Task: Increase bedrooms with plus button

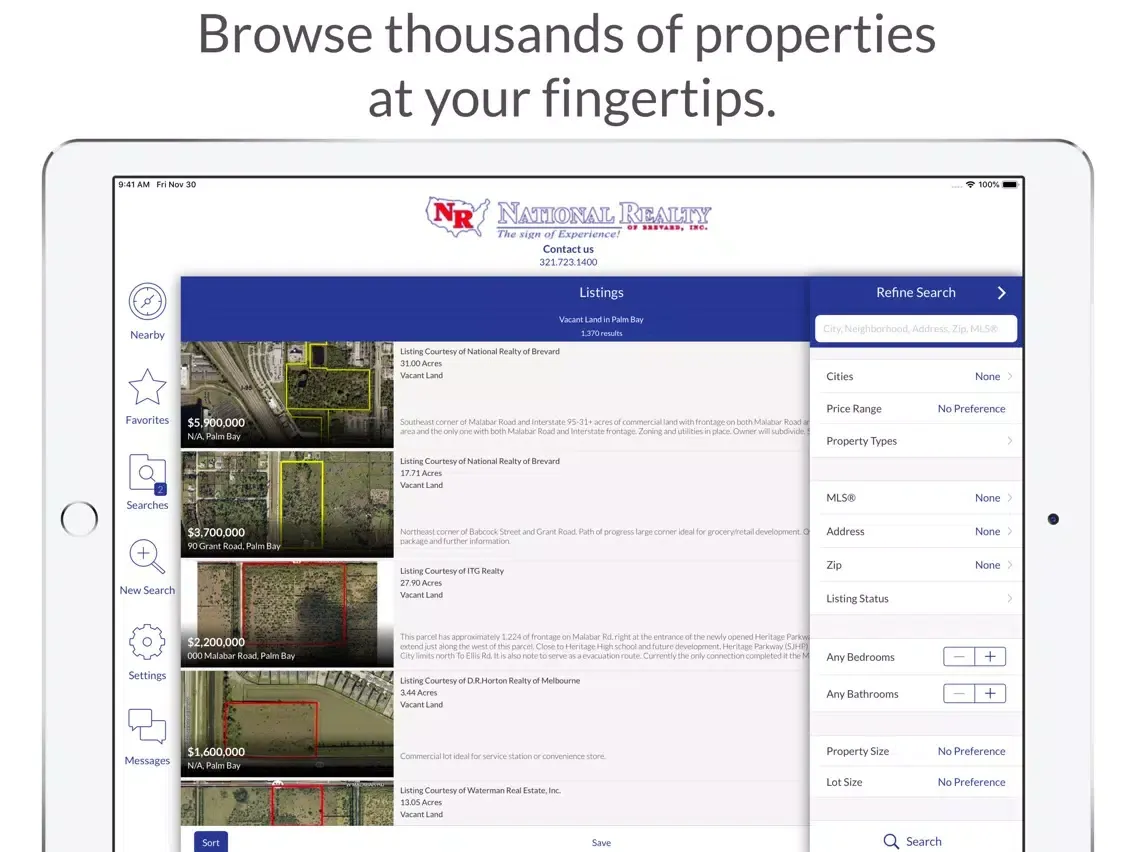Action: pyautogui.click(x=990, y=656)
